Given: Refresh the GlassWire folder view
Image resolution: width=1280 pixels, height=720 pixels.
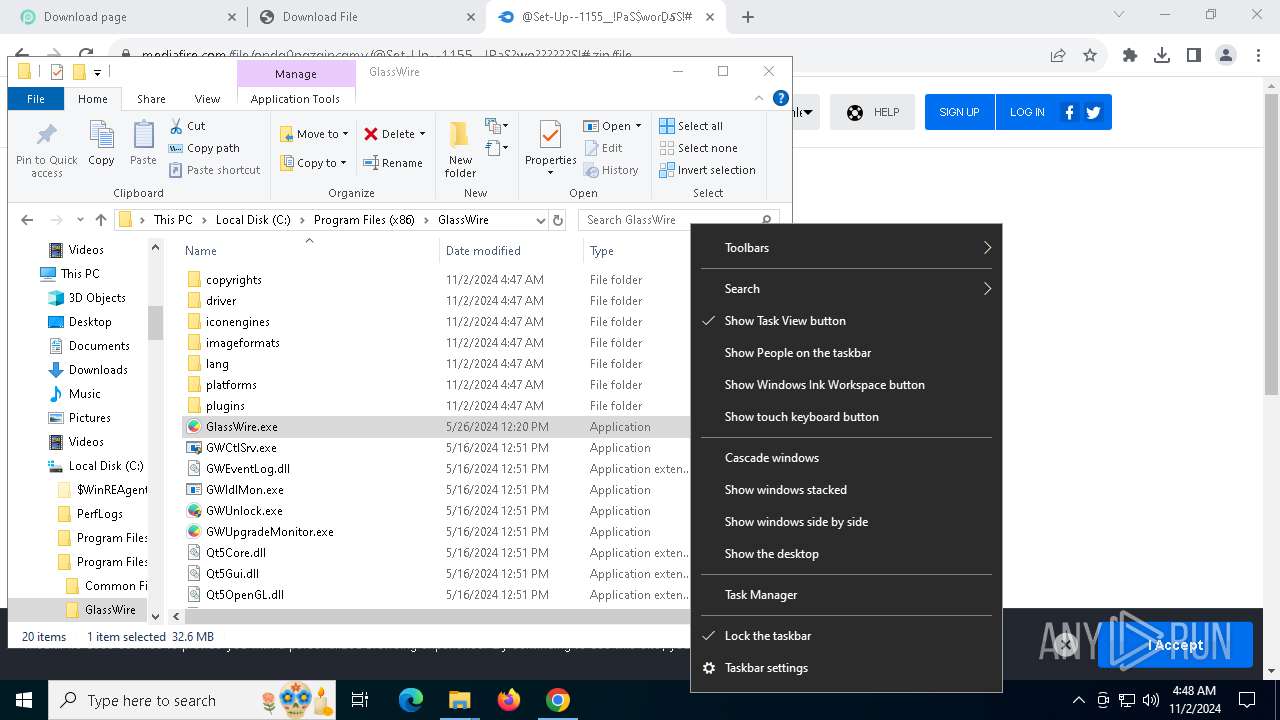Looking at the screenshot, I should (558, 220).
